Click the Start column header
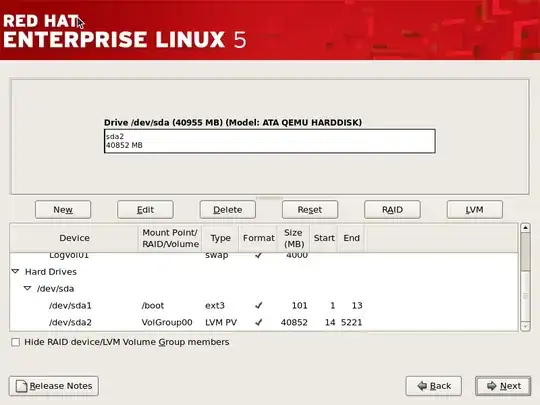 click(x=324, y=238)
